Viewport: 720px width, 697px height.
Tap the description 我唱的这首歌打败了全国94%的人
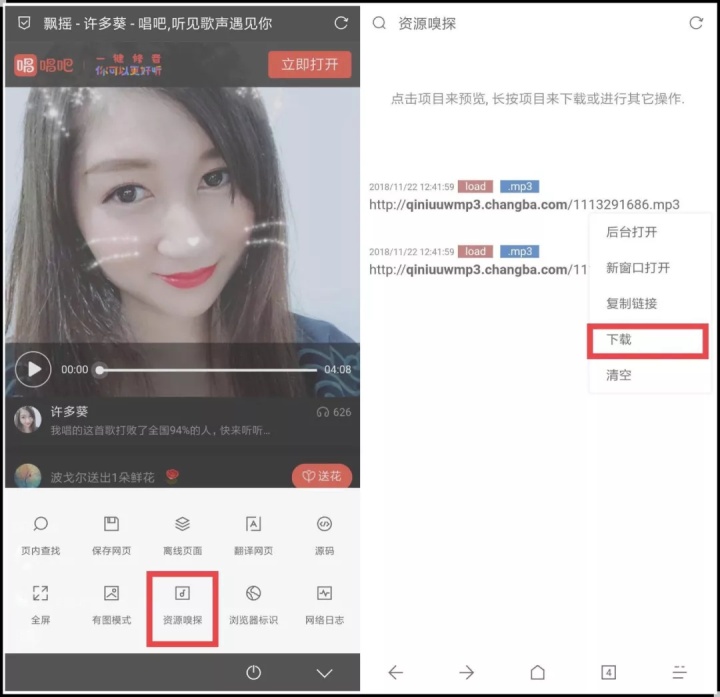160,430
